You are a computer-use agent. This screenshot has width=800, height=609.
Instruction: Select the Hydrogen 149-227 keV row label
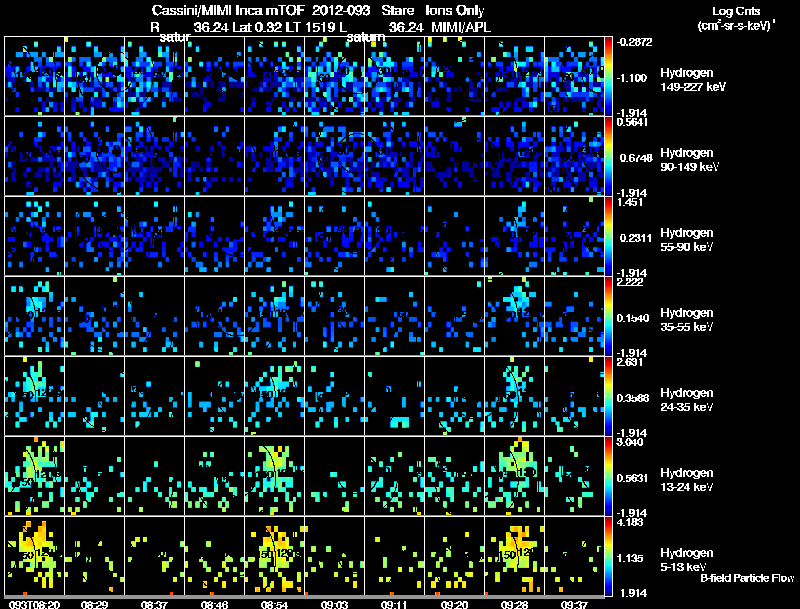point(692,80)
